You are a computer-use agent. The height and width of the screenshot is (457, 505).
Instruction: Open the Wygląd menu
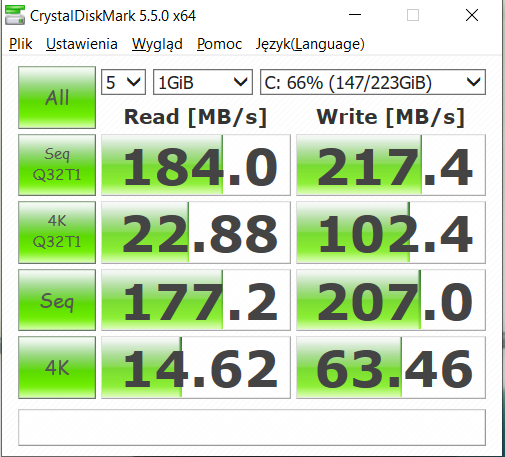point(157,44)
